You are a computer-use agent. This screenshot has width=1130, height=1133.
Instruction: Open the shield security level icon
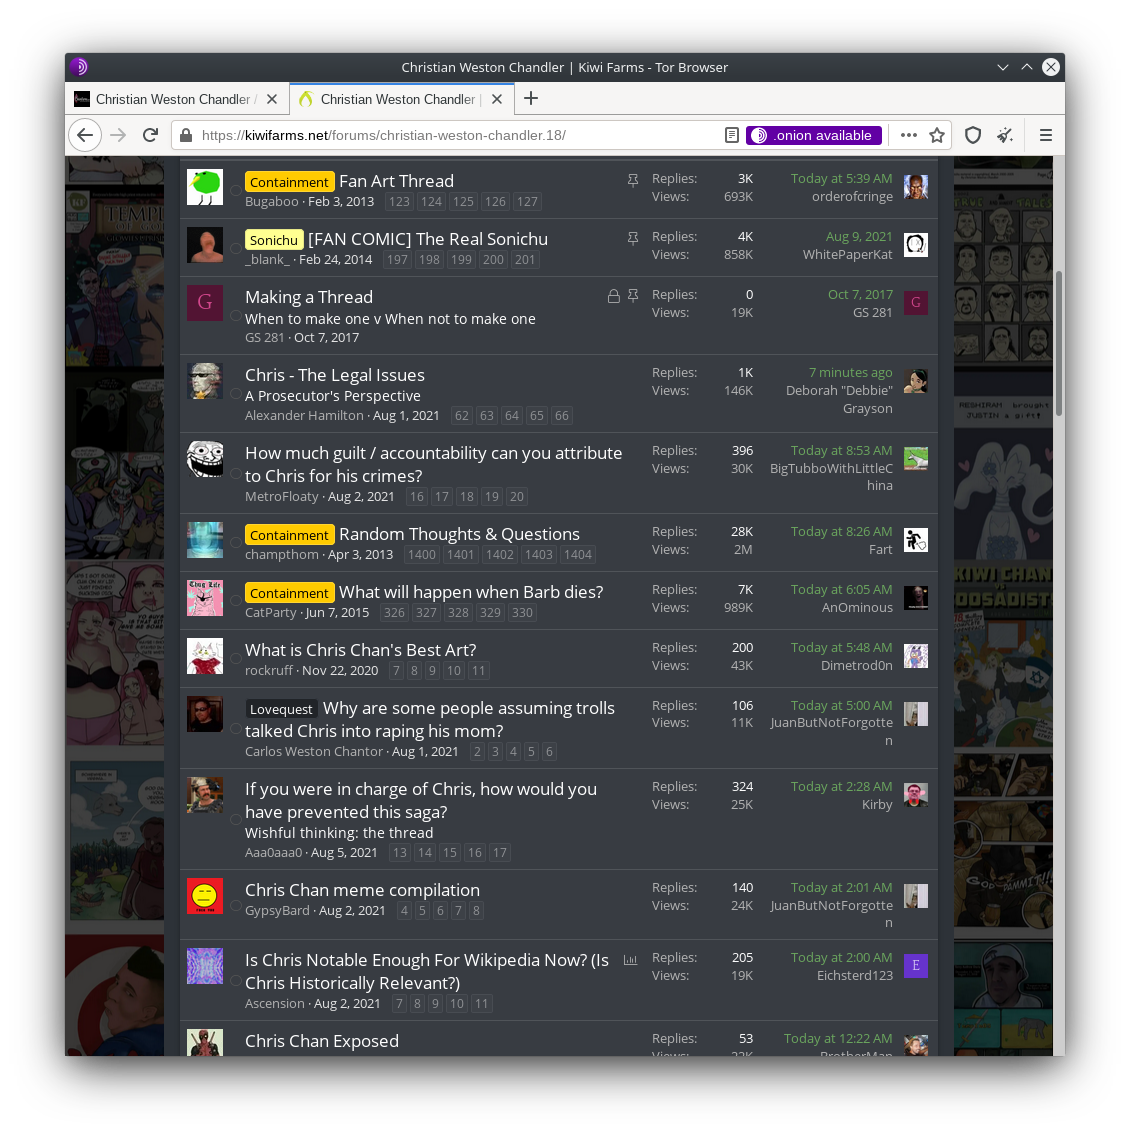tap(973, 135)
